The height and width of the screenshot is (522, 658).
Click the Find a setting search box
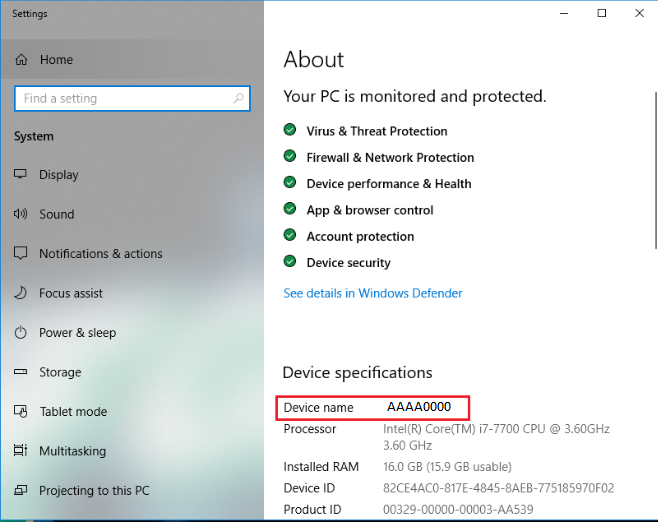tap(132, 99)
